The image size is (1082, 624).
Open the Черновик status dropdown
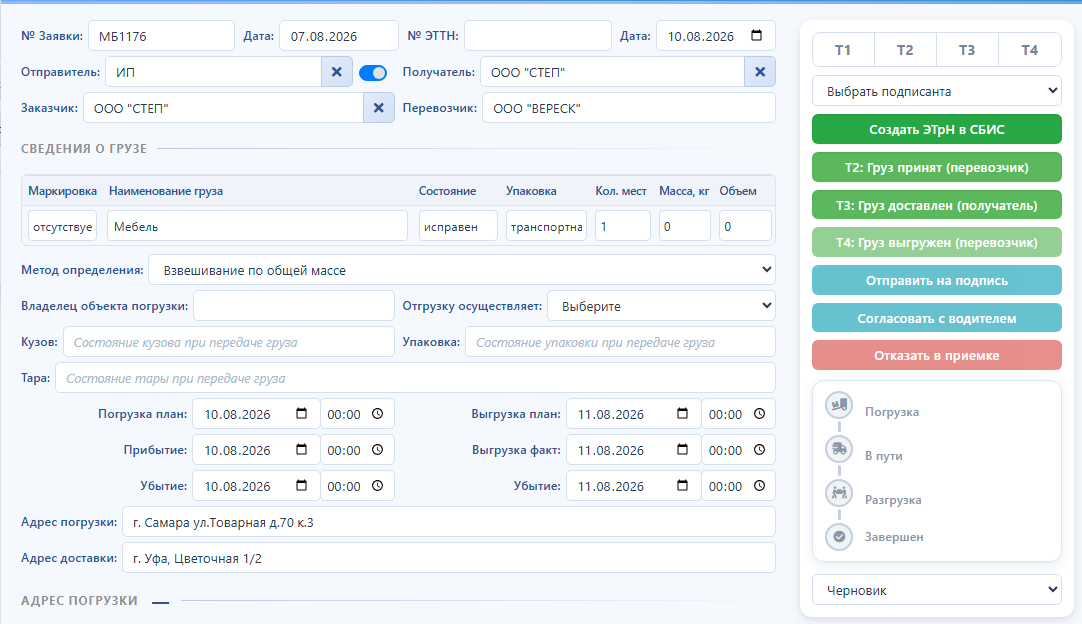(936, 589)
